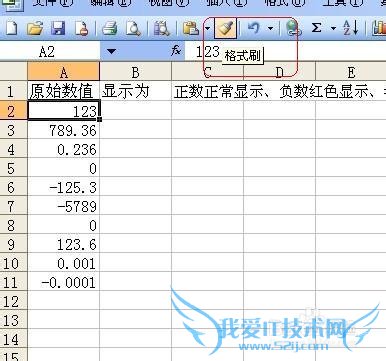The height and width of the screenshot is (361, 386).
Task: Open the Undo history dropdown arrow
Action: pos(271,28)
